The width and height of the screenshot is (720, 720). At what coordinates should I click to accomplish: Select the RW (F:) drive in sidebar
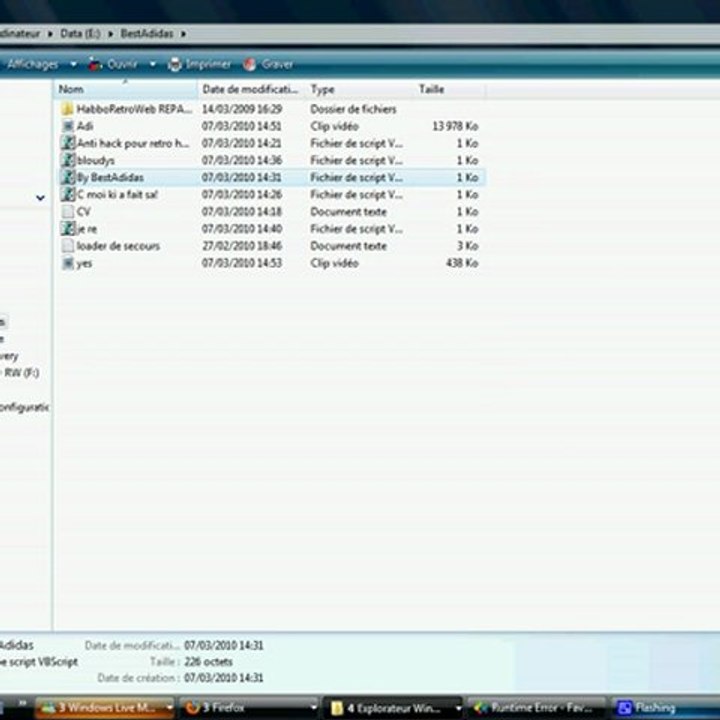click(20, 372)
